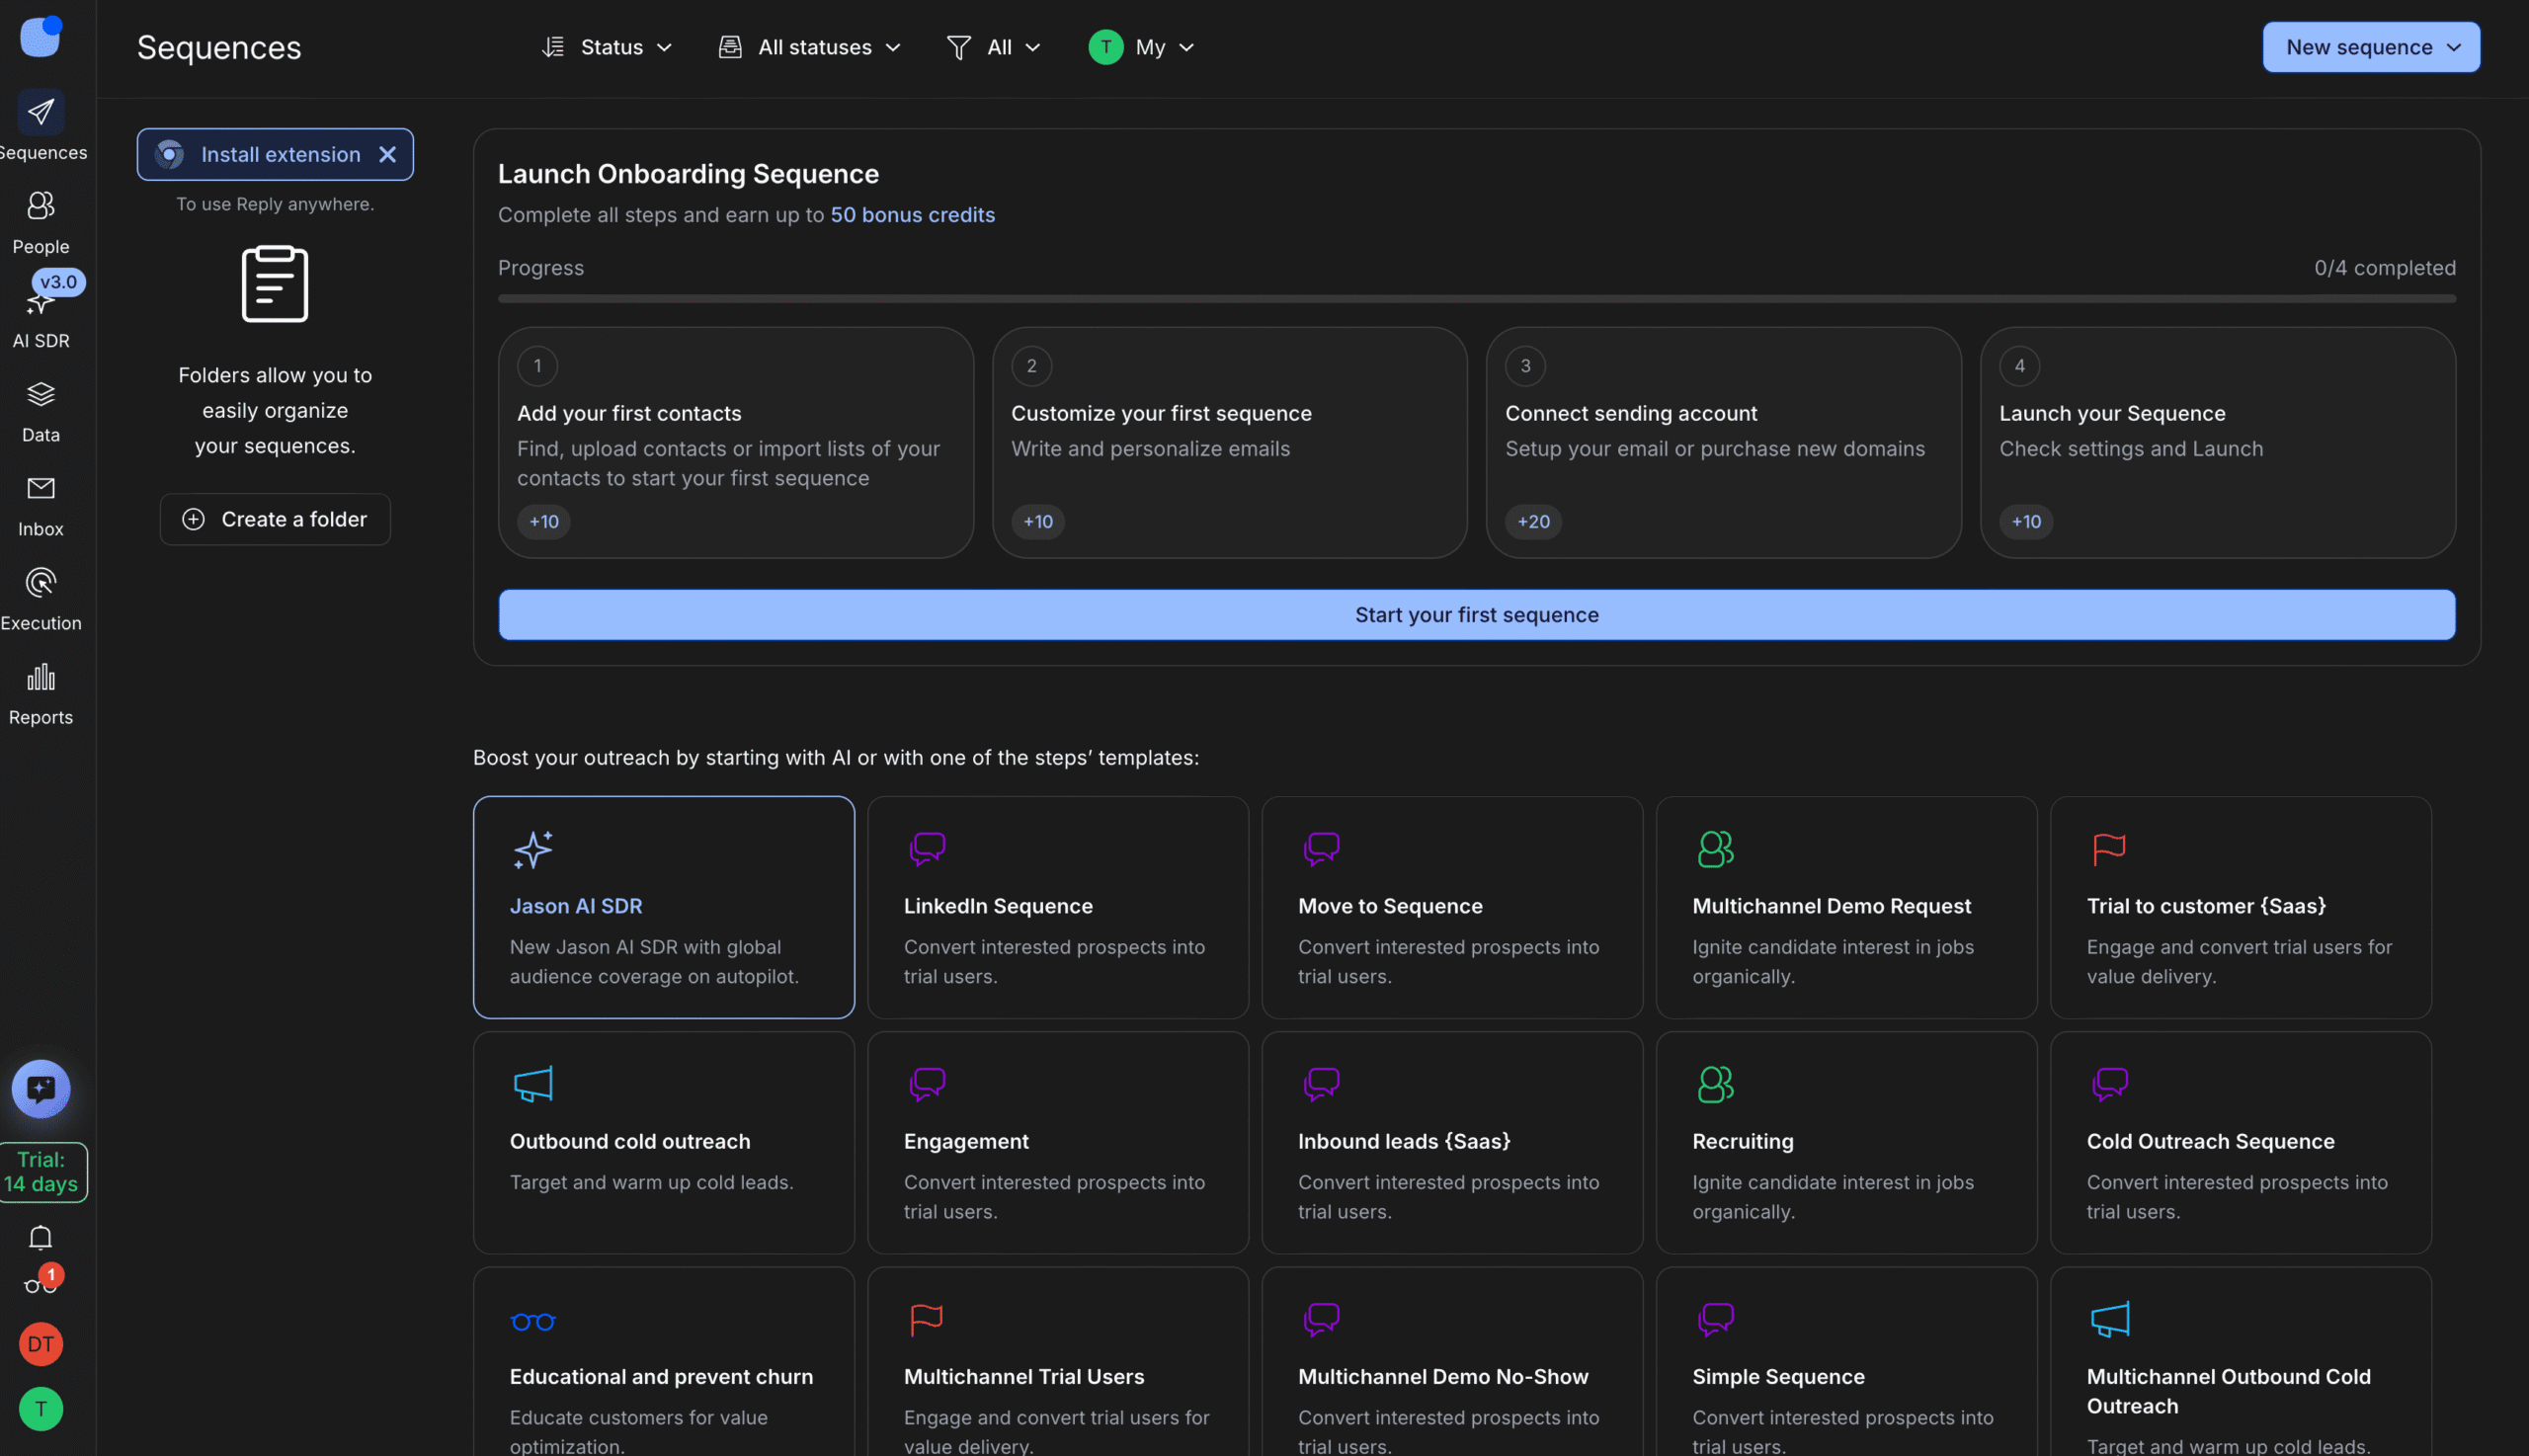Click the Multichannel Outbound Cold Outreach megaphone icon
This screenshot has width=2529, height=1456.
[x=2110, y=1320]
